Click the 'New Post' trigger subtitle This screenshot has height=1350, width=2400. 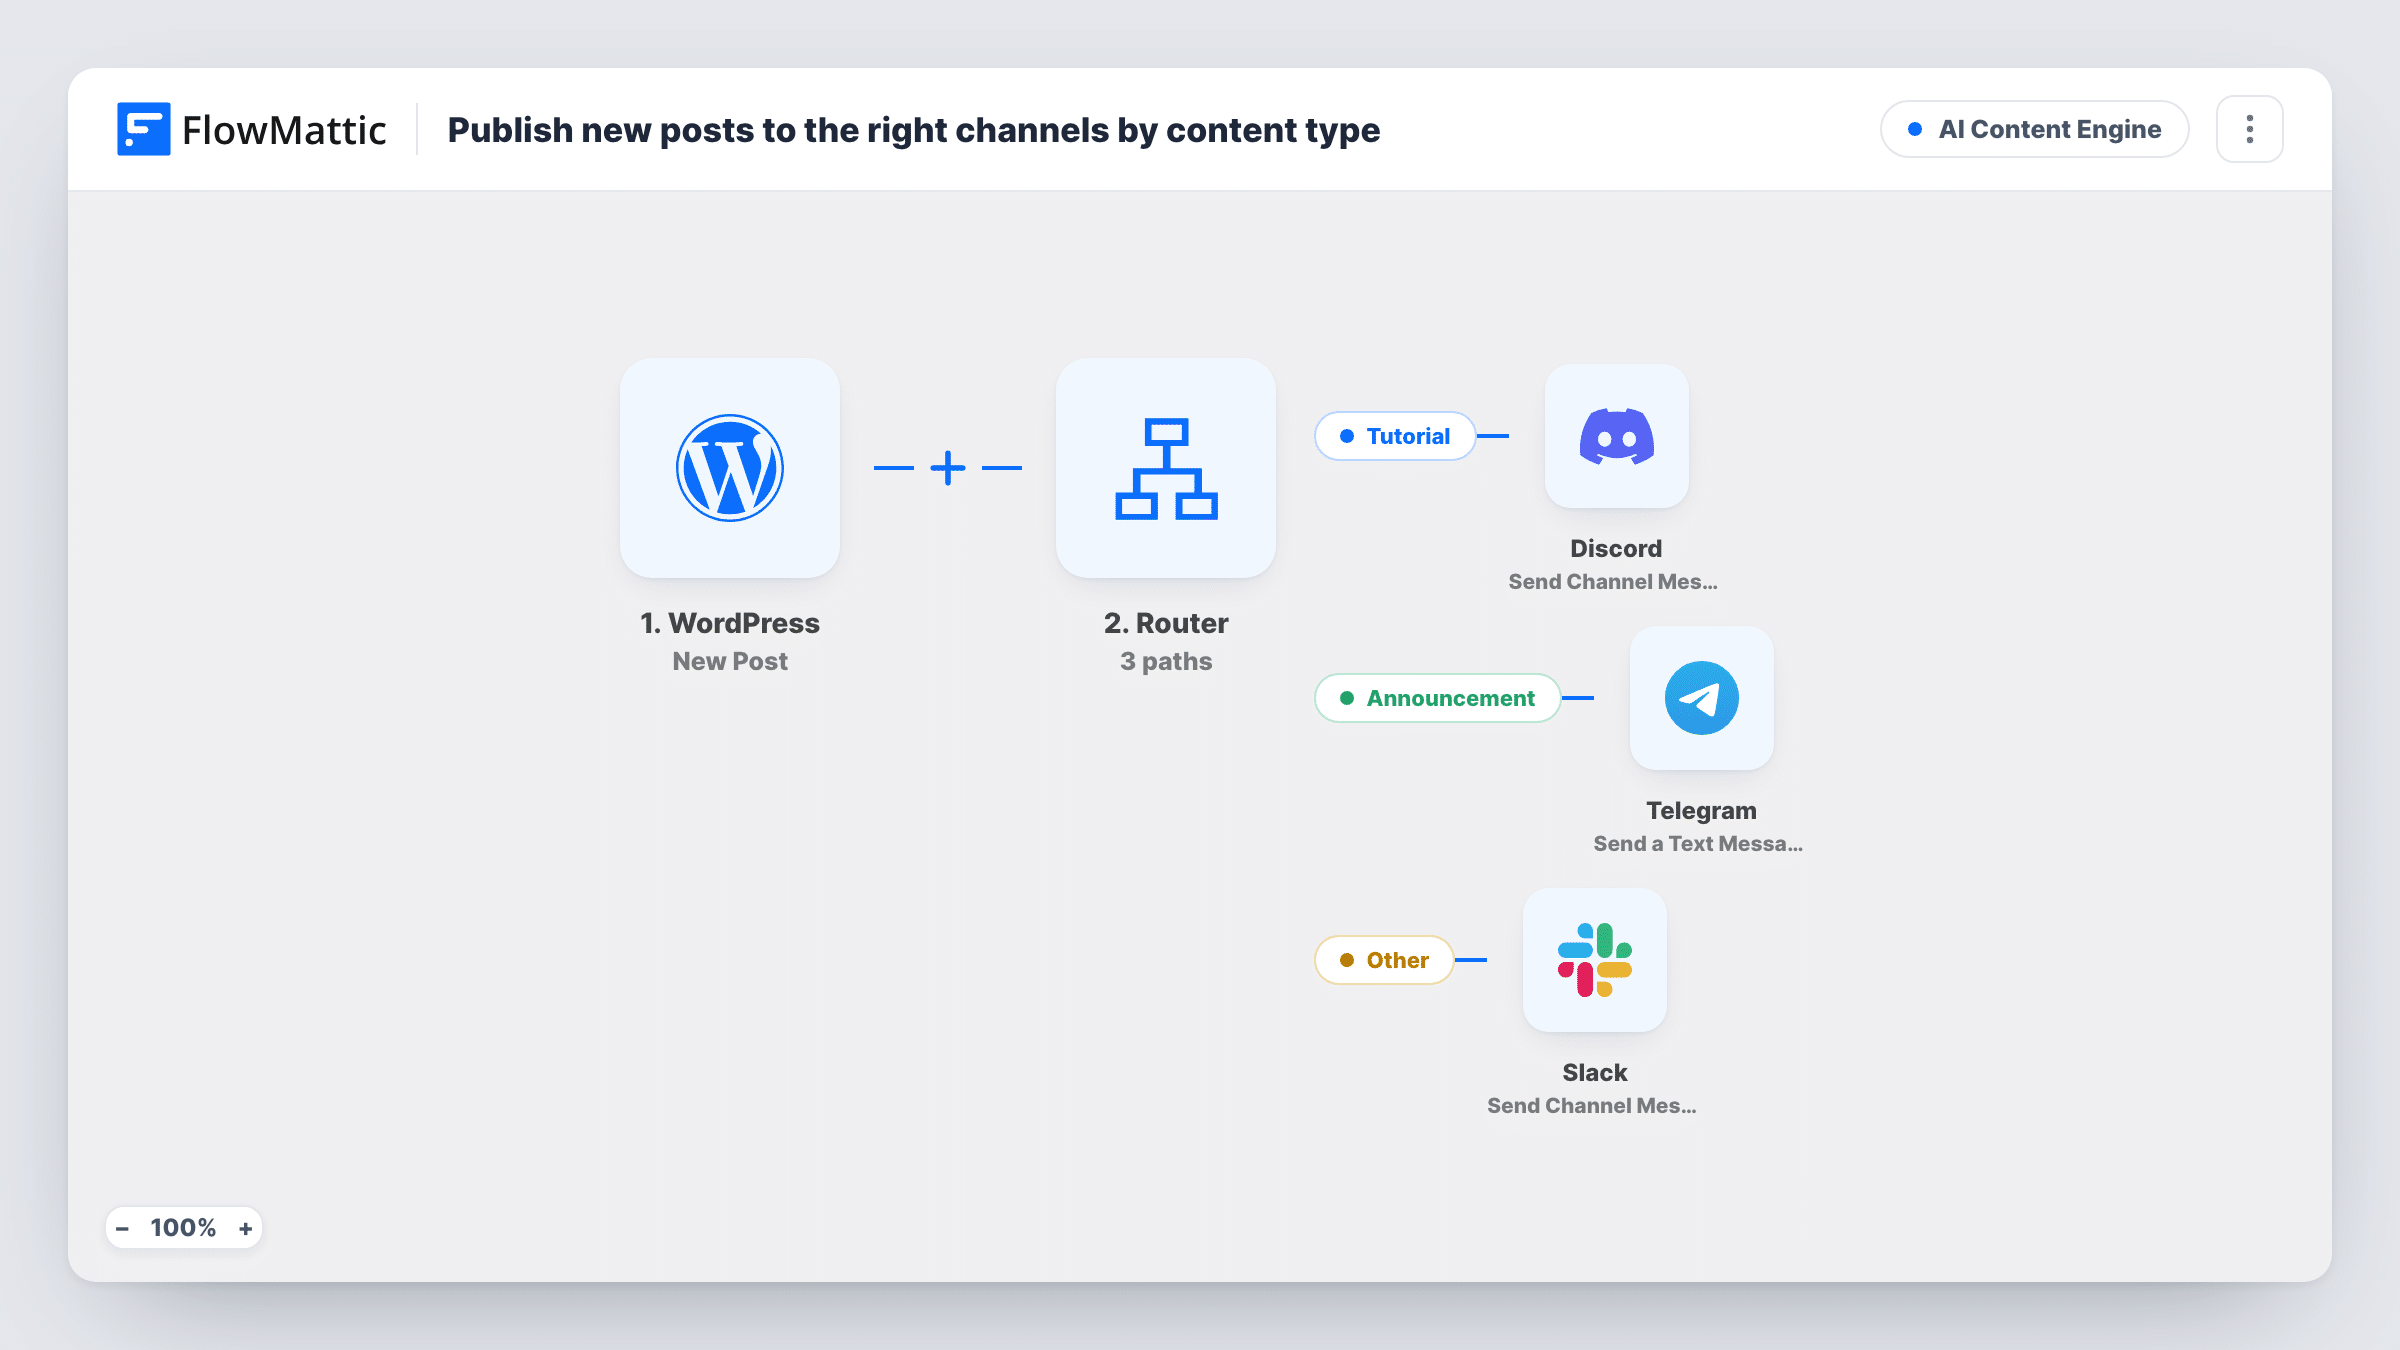click(x=730, y=661)
